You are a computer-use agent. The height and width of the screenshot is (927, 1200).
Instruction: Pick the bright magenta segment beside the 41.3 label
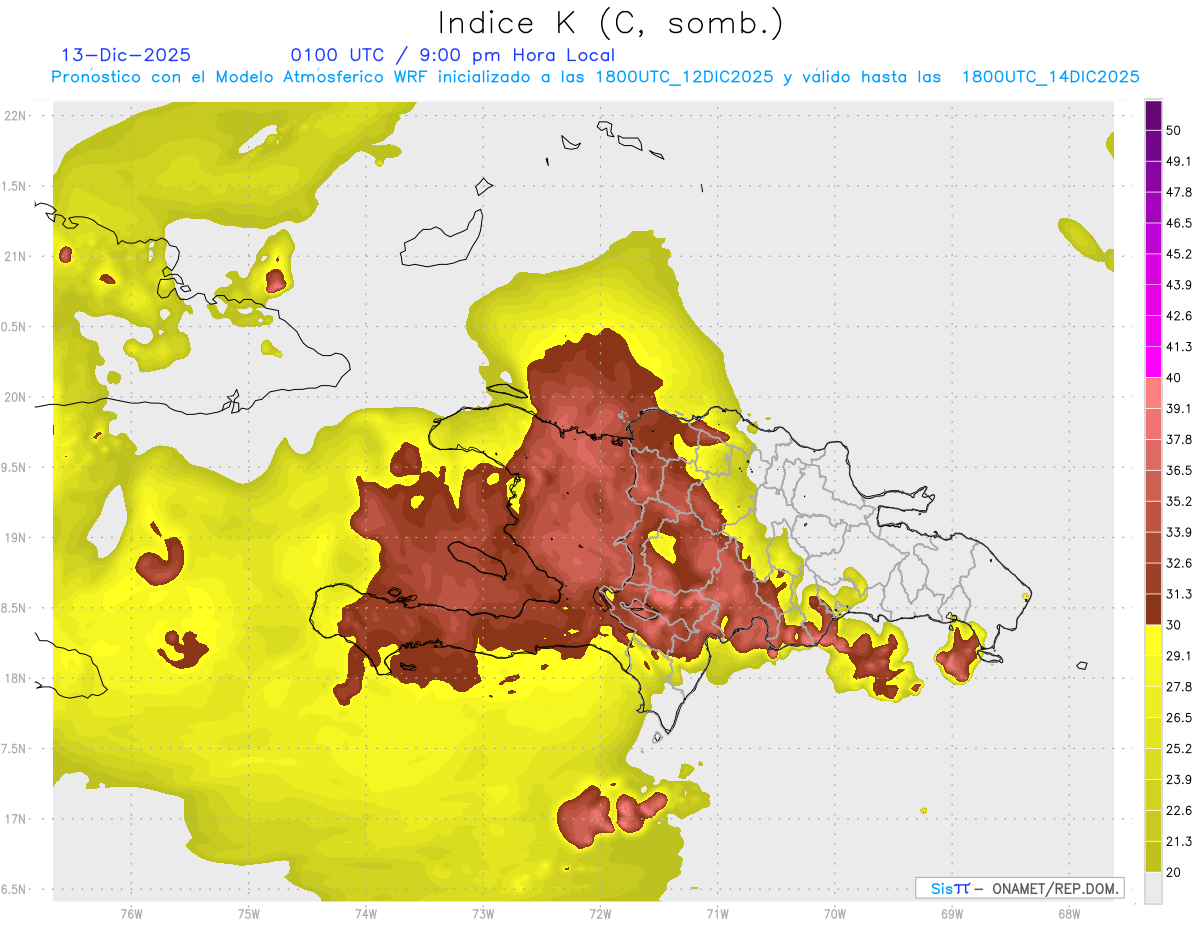pyautogui.click(x=1154, y=360)
